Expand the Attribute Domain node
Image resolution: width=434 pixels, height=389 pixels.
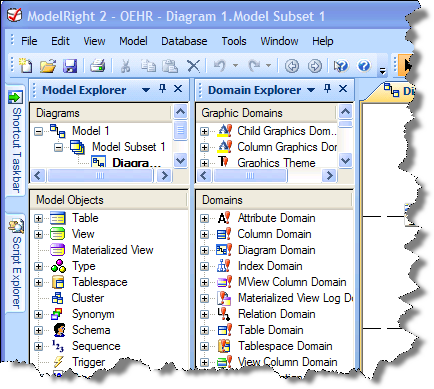204,219
